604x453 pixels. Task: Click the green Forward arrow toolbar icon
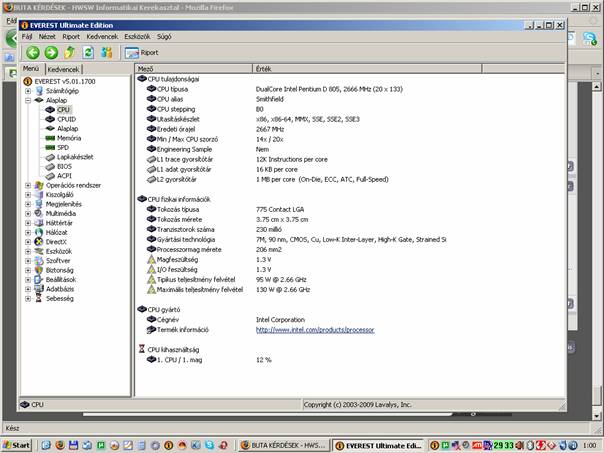(x=51, y=52)
